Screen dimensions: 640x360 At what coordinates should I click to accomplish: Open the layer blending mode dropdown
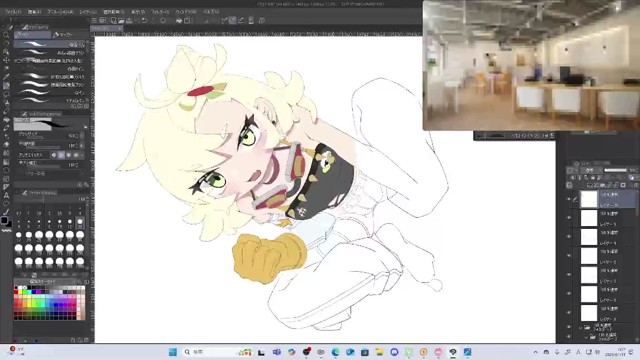(591, 170)
